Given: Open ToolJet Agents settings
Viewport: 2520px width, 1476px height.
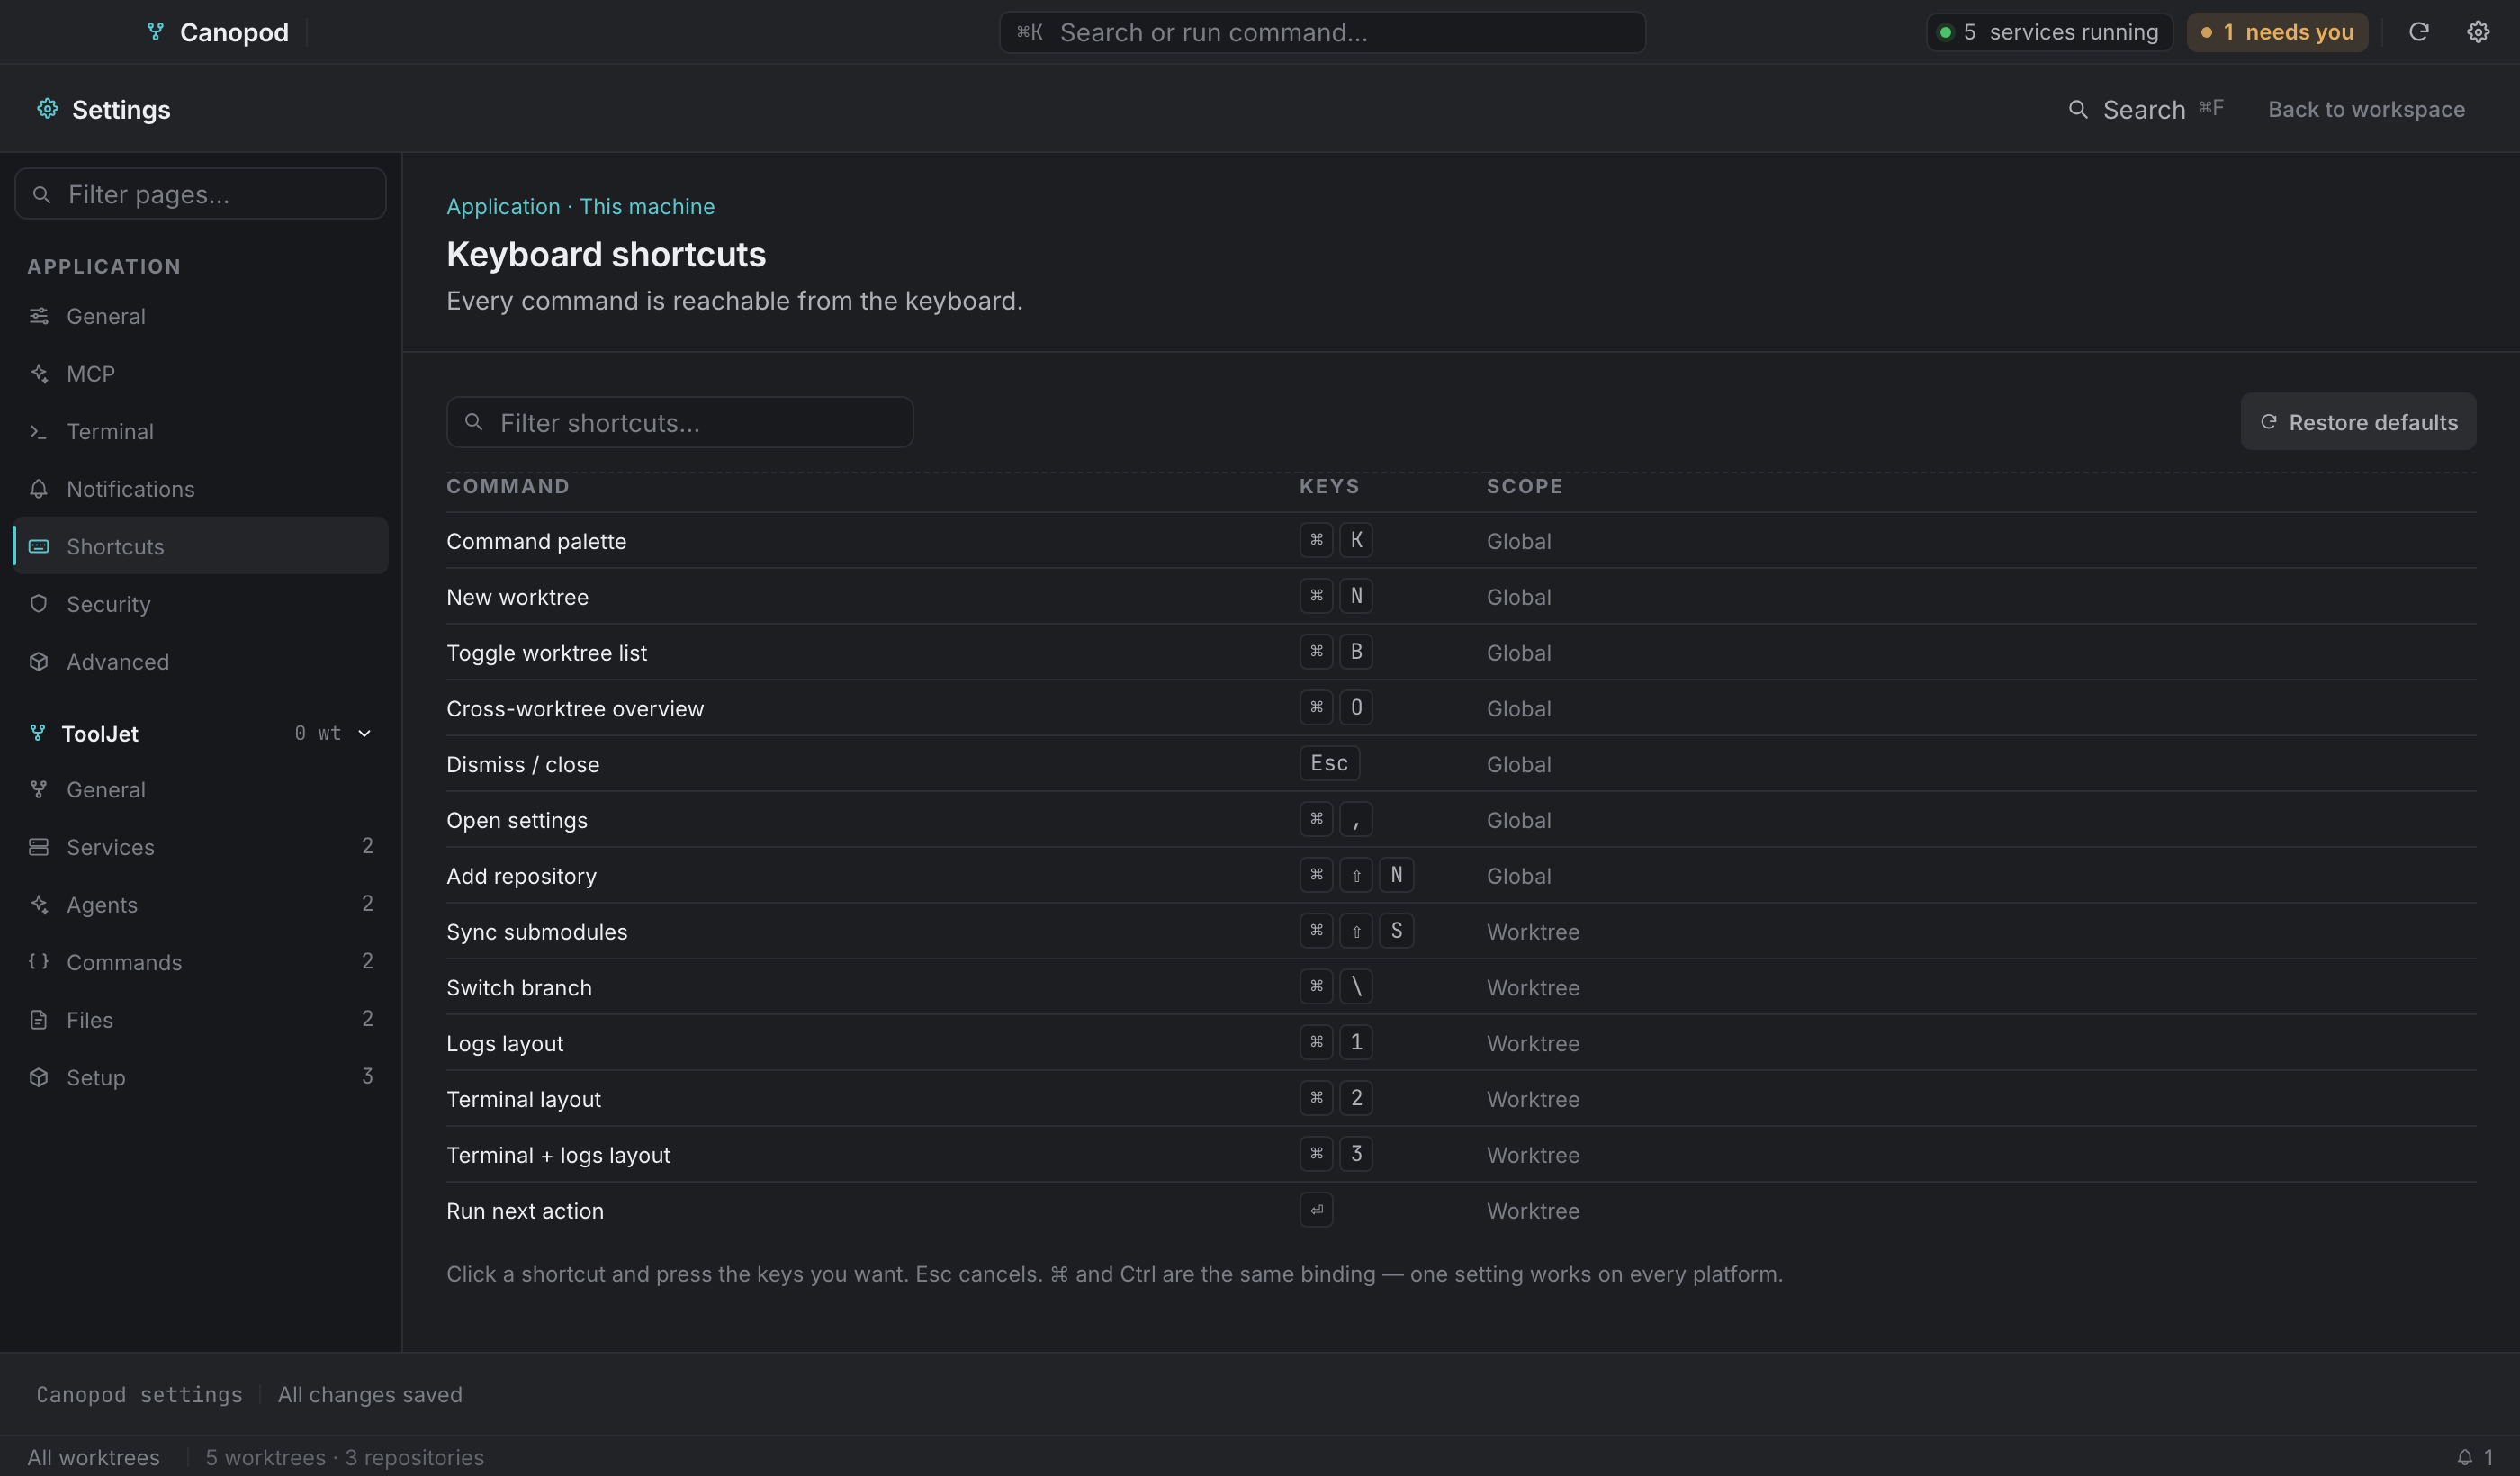Looking at the screenshot, I should (201, 904).
